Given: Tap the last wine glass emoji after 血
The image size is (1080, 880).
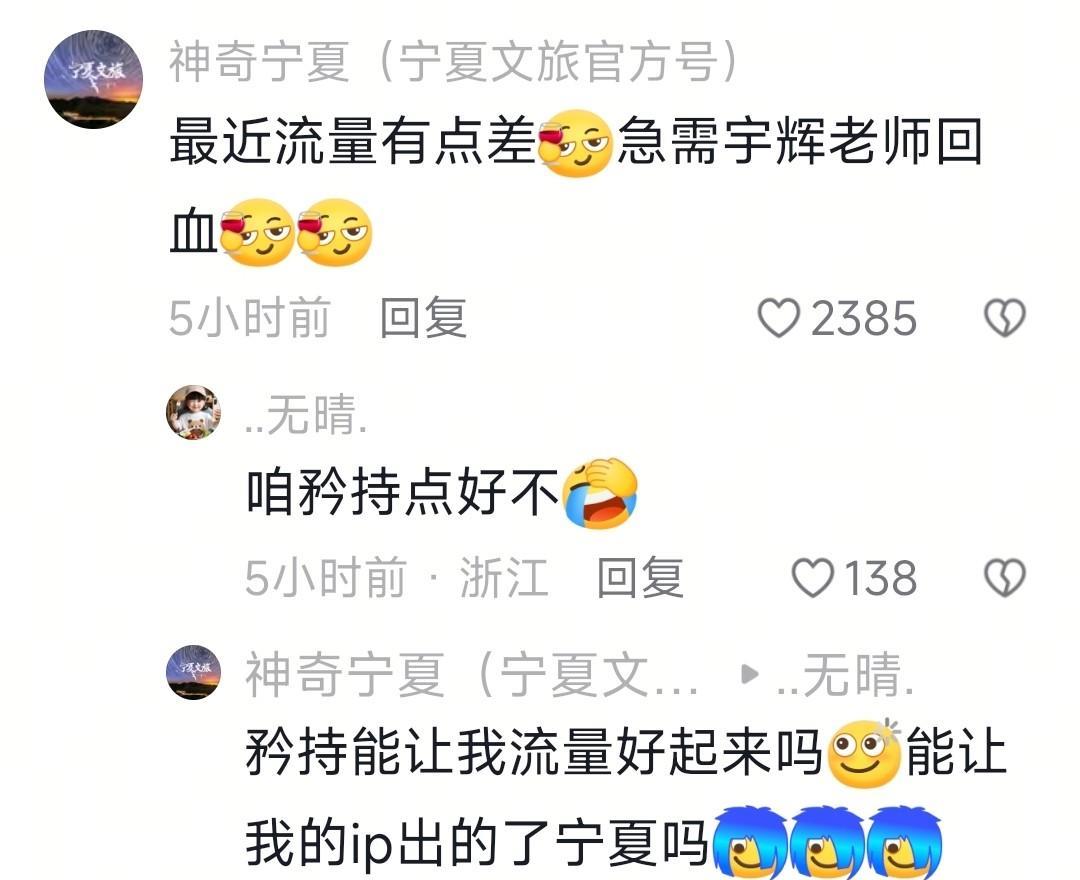Looking at the screenshot, I should (334, 232).
